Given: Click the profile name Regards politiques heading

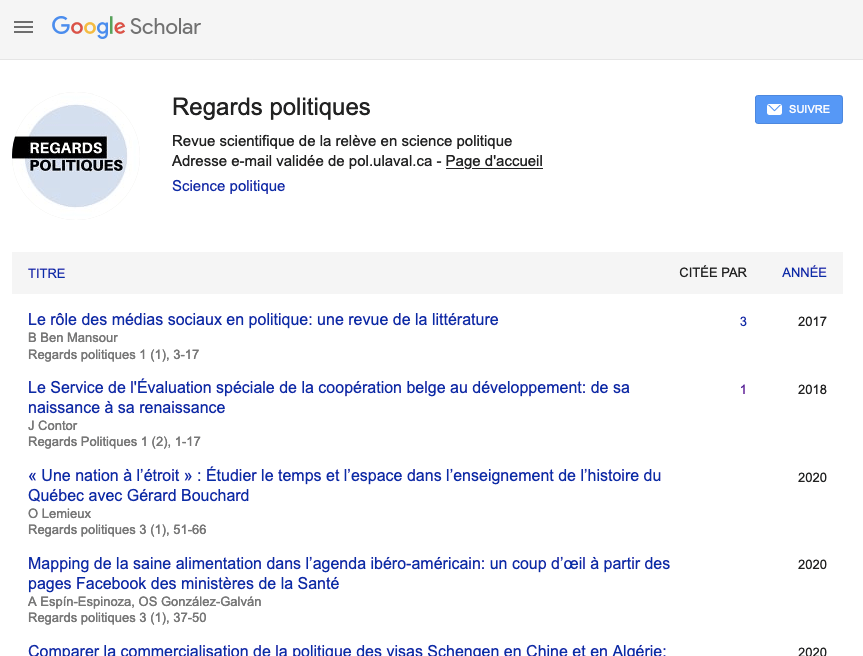Looking at the screenshot, I should point(271,107).
